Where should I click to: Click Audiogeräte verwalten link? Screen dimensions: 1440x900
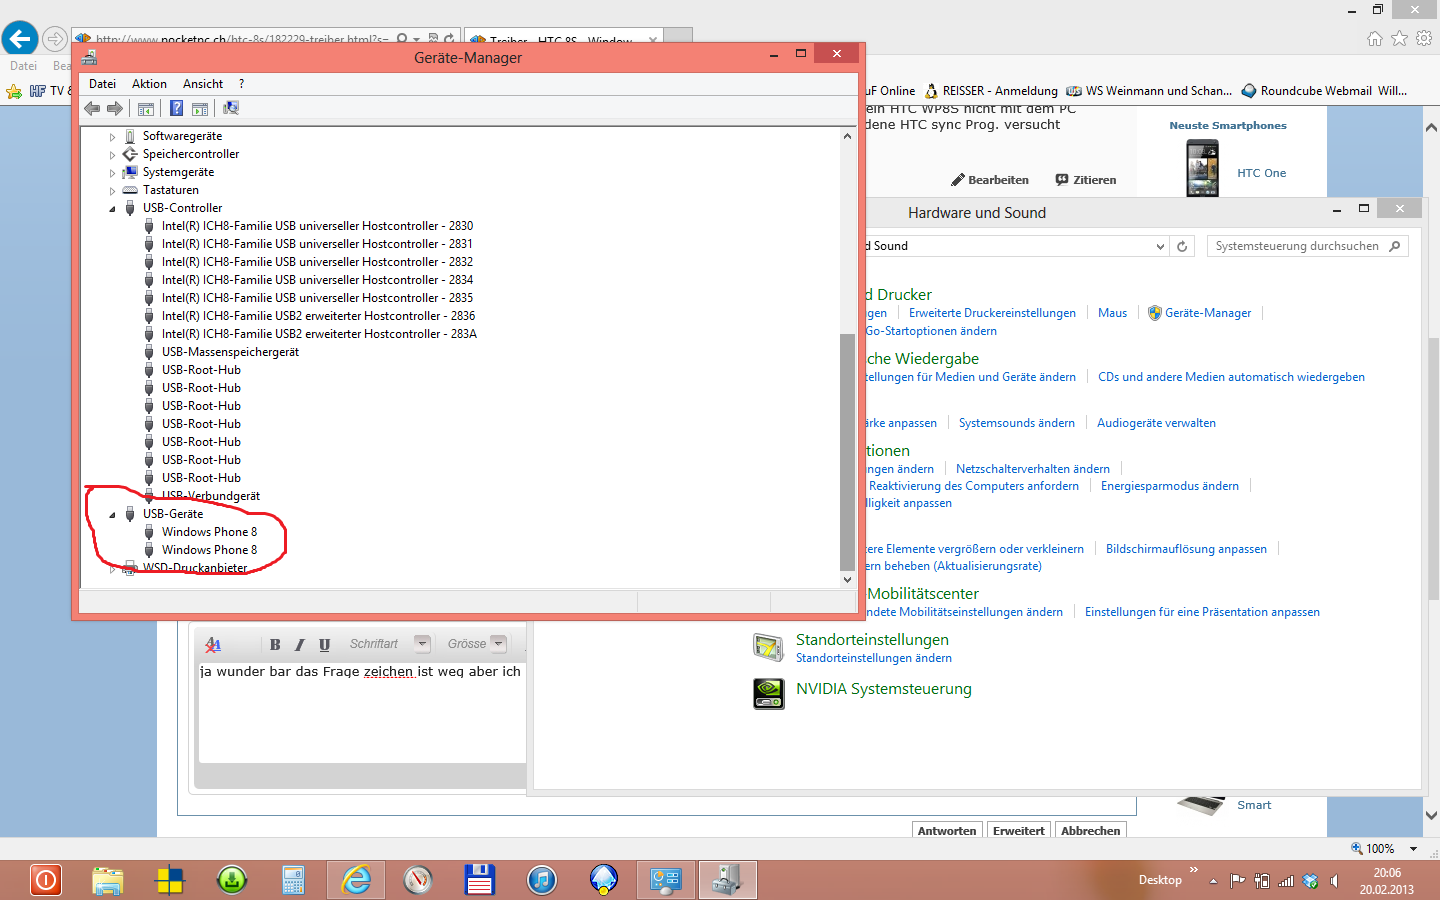point(1156,423)
